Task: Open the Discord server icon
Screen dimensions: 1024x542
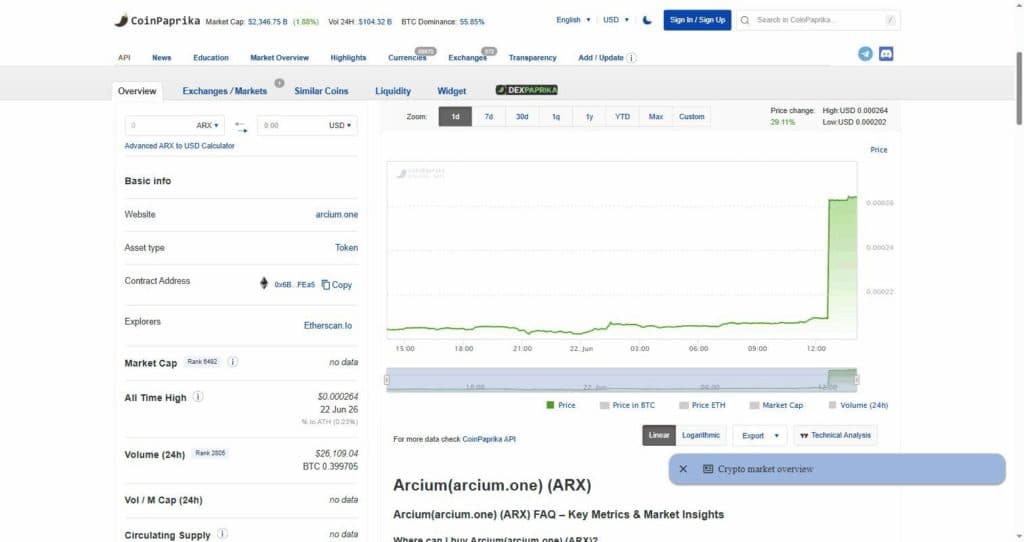Action: tap(886, 54)
